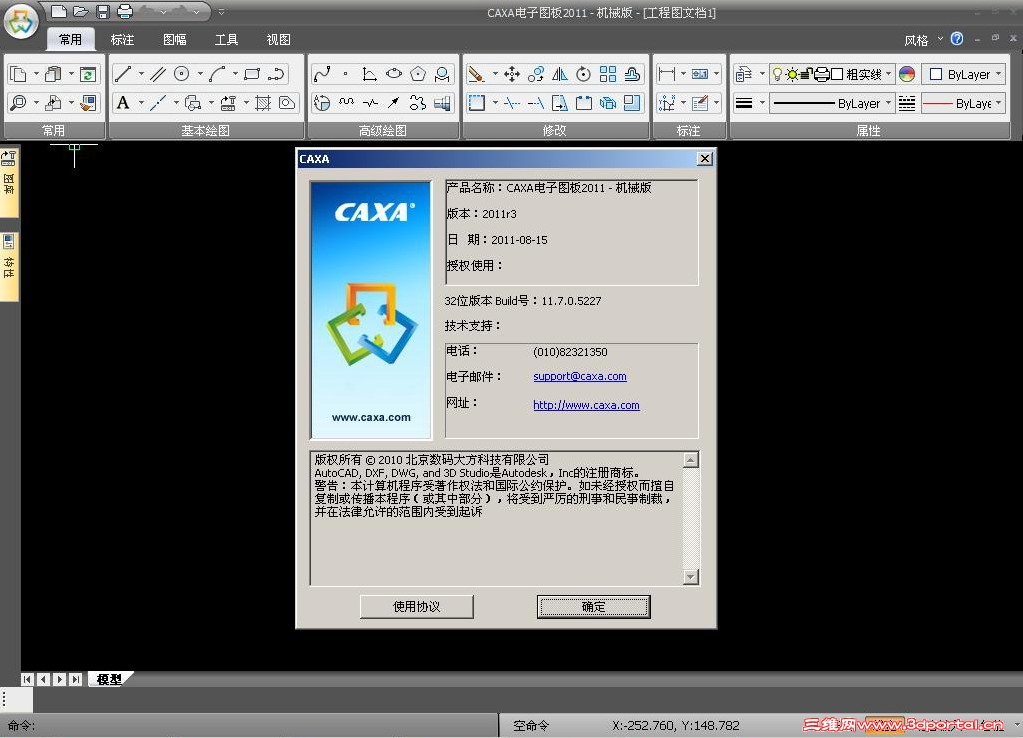The image size is (1023, 738).
Task: Open the http://www.caxa.com link
Action: click(586, 405)
